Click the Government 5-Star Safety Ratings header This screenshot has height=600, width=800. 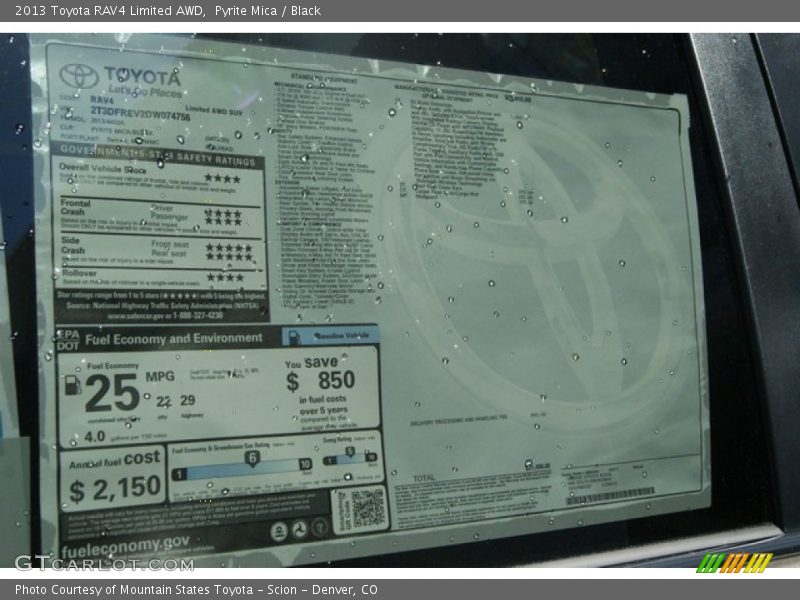158,156
